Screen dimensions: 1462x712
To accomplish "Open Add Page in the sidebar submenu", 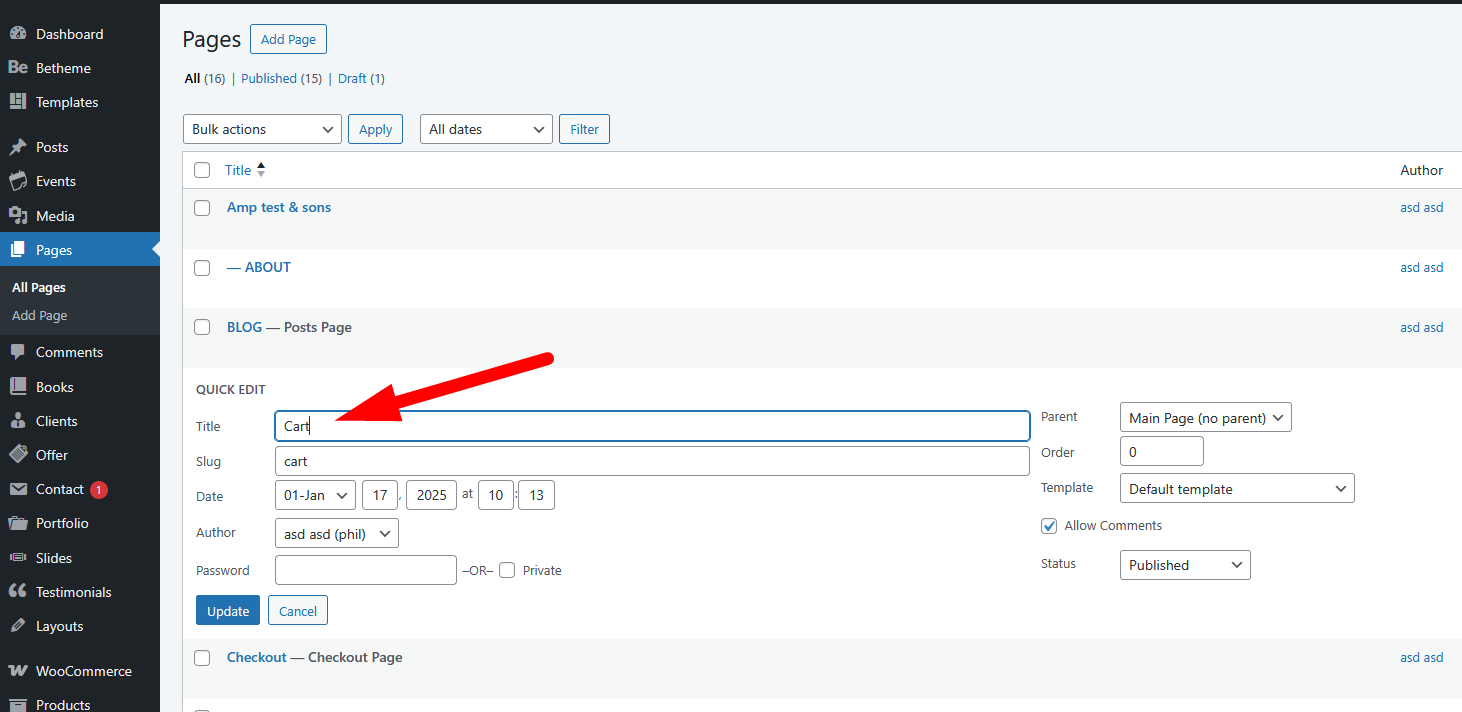I will [40, 315].
